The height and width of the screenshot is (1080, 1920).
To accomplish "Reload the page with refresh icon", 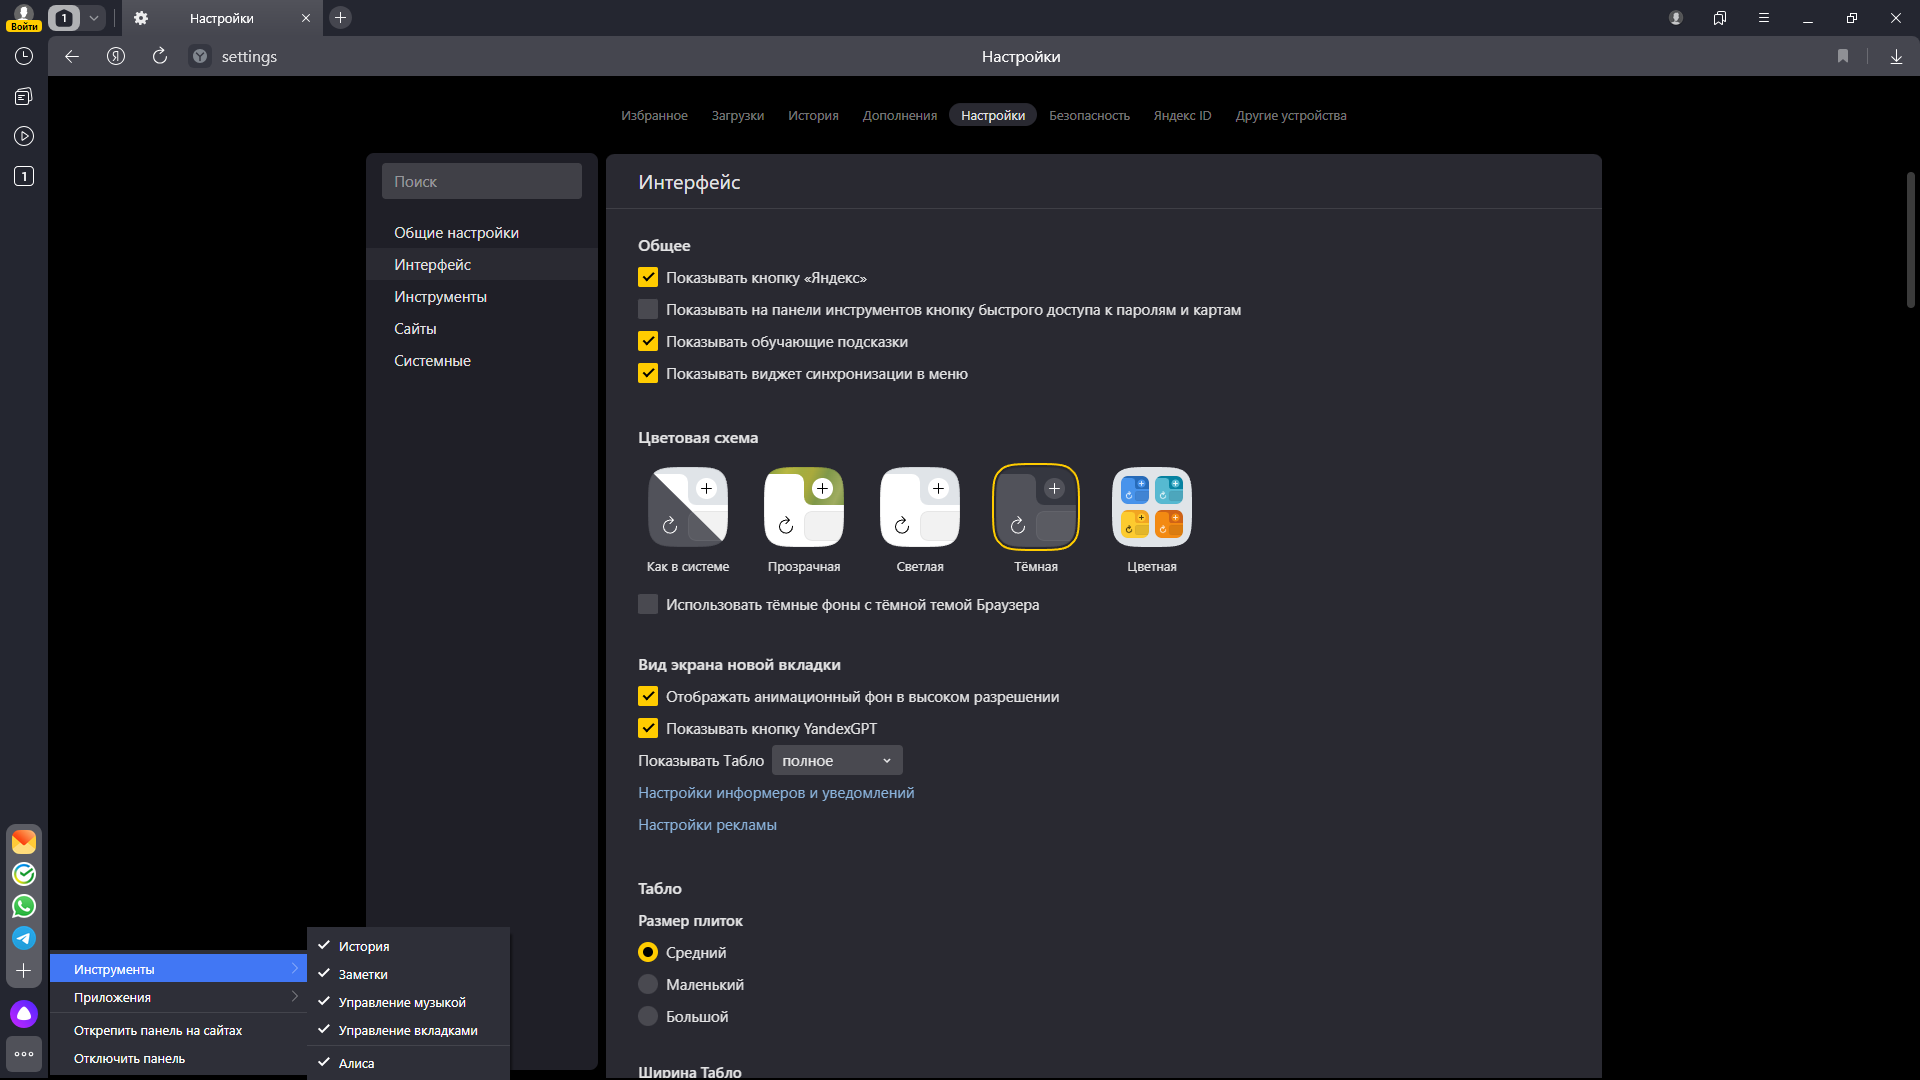I will (x=160, y=56).
